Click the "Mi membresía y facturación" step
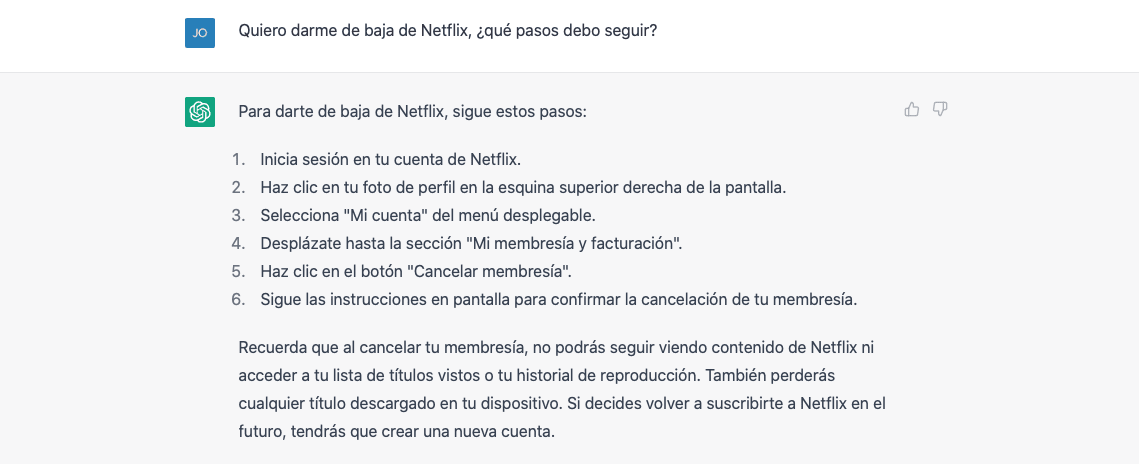Image resolution: width=1141 pixels, height=464 pixels. click(x=471, y=243)
